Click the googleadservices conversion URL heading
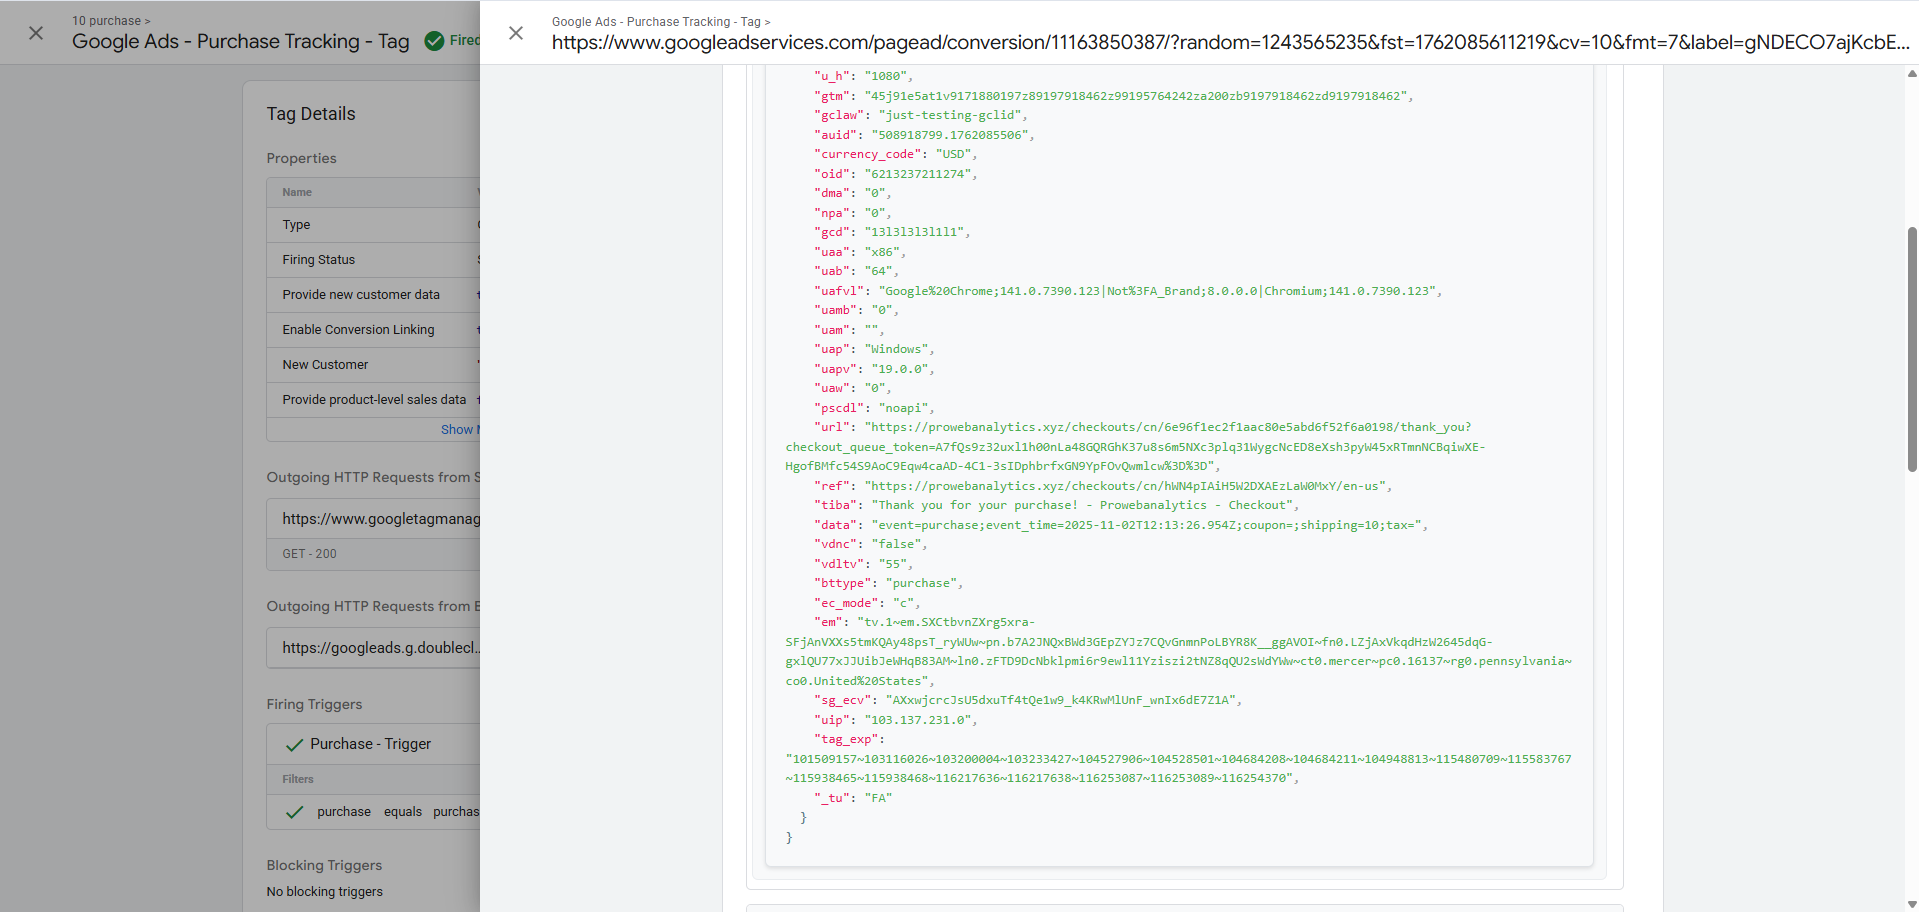 pos(1230,43)
